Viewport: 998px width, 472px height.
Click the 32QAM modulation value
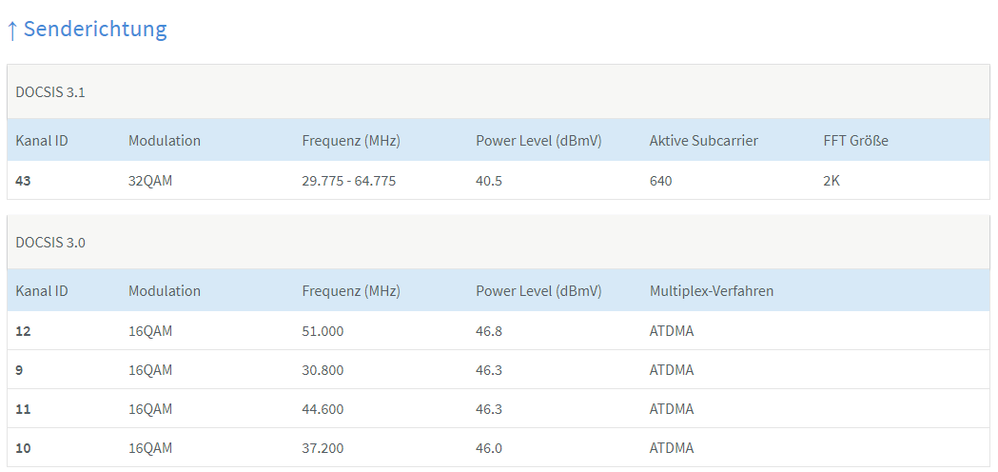(150, 181)
